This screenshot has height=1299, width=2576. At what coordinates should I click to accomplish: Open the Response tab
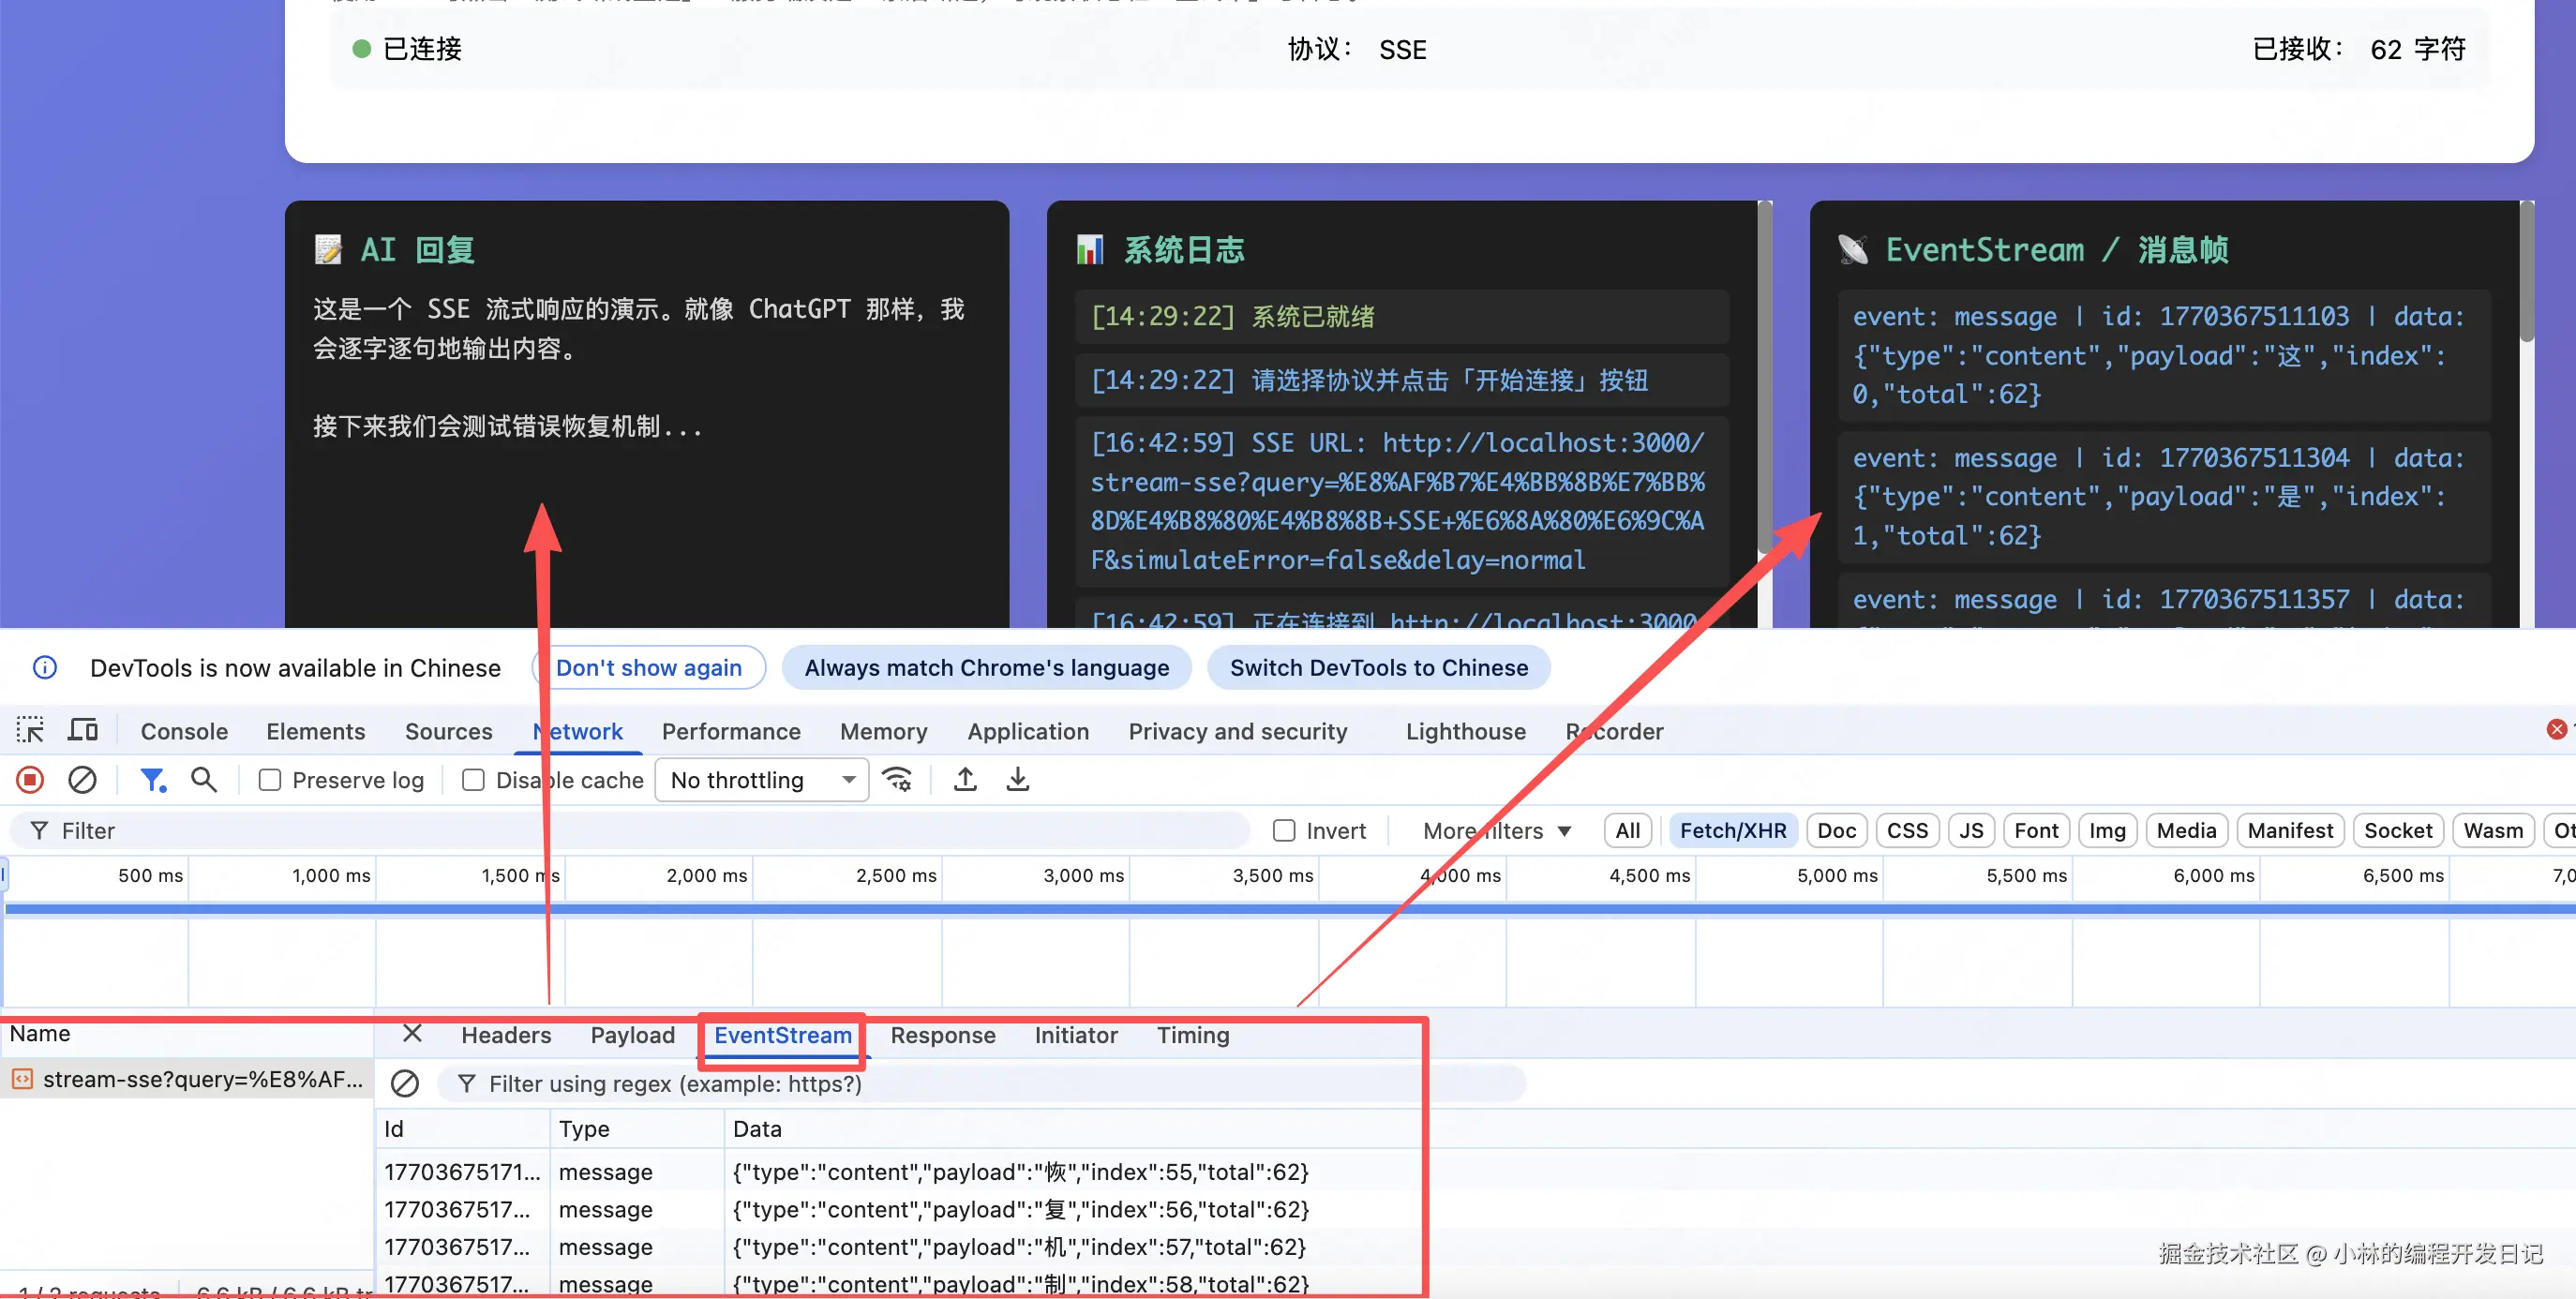[x=942, y=1035]
